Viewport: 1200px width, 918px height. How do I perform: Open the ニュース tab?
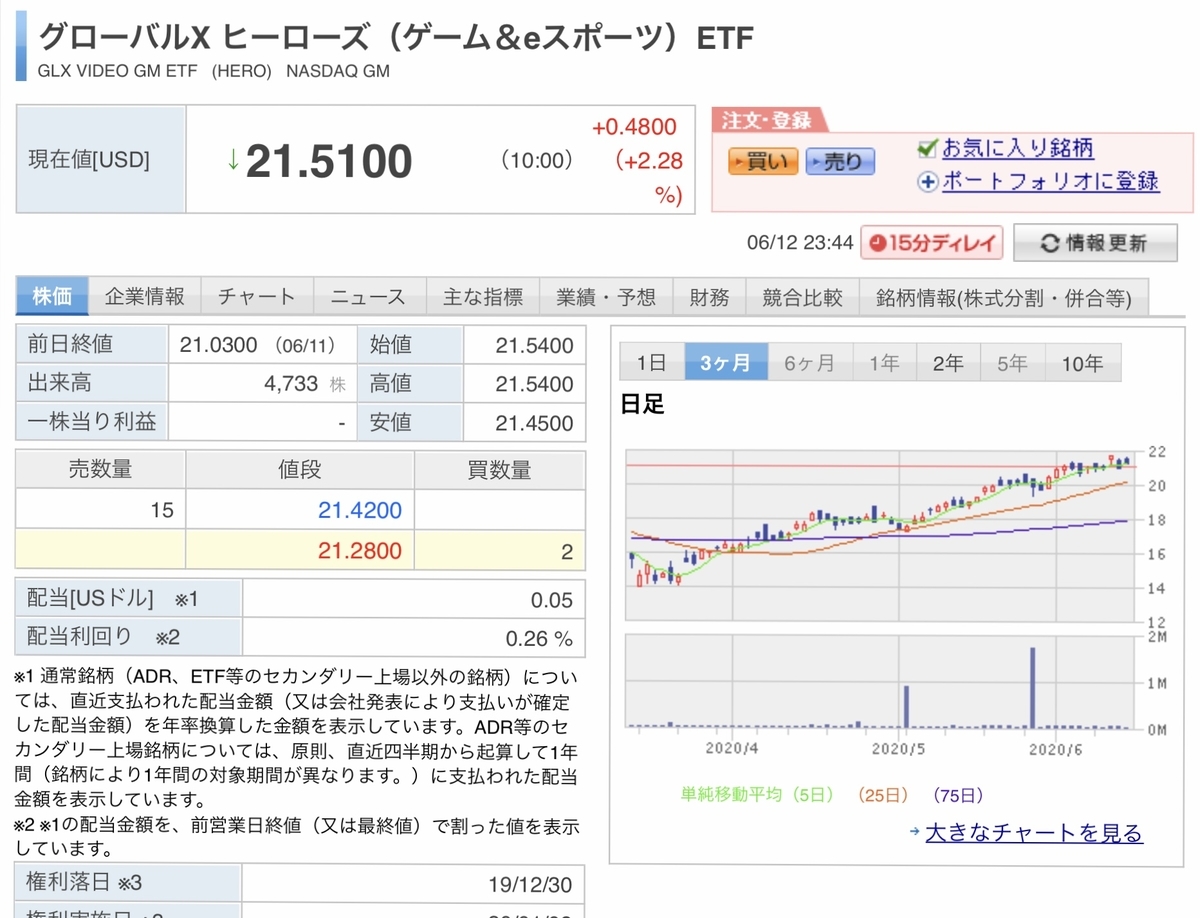pos(369,297)
